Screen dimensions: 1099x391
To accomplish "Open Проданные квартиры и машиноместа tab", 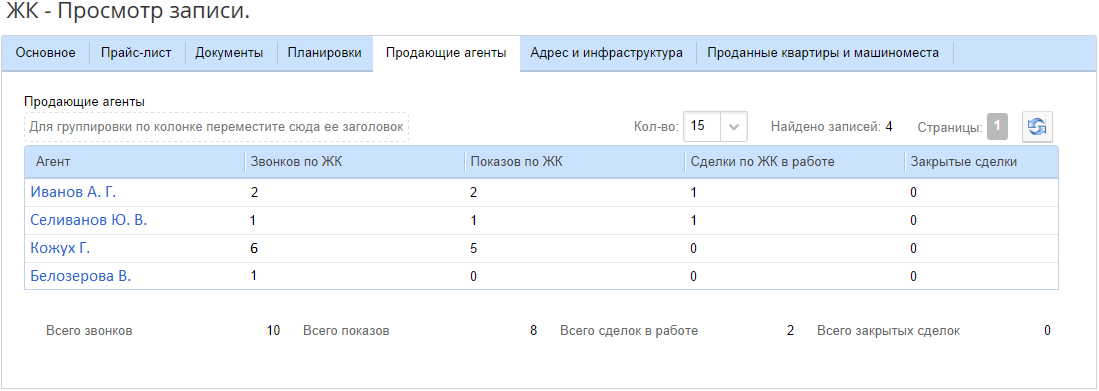I will (x=823, y=53).
